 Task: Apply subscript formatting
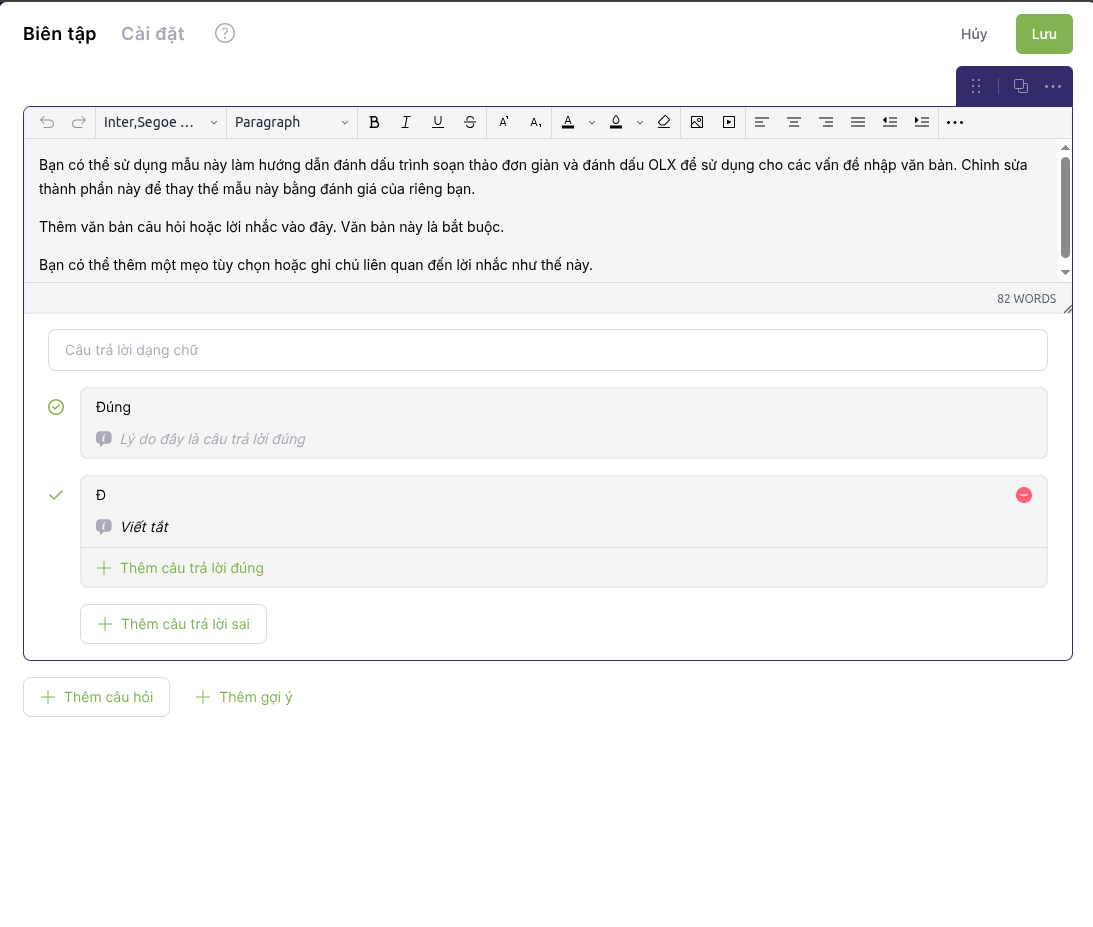point(535,123)
